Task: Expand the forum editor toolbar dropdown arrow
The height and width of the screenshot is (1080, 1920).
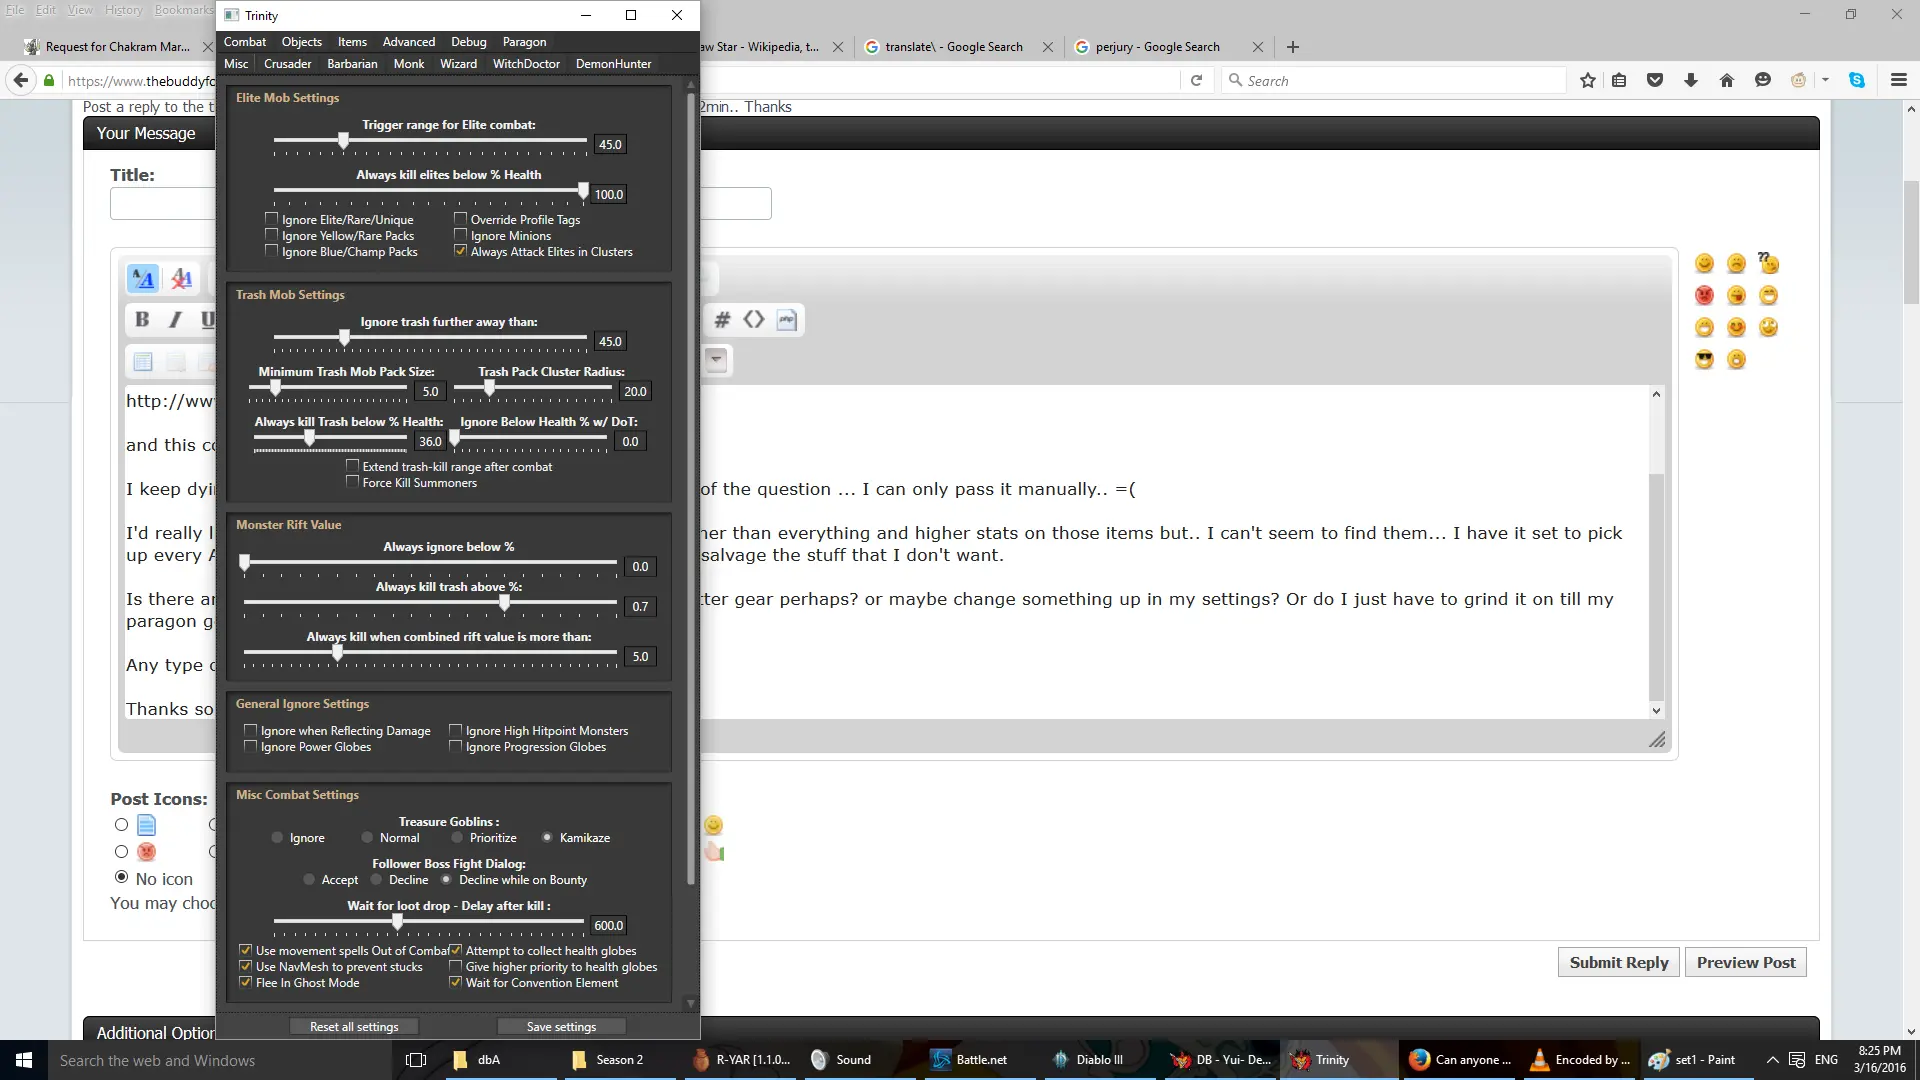Action: coord(716,361)
